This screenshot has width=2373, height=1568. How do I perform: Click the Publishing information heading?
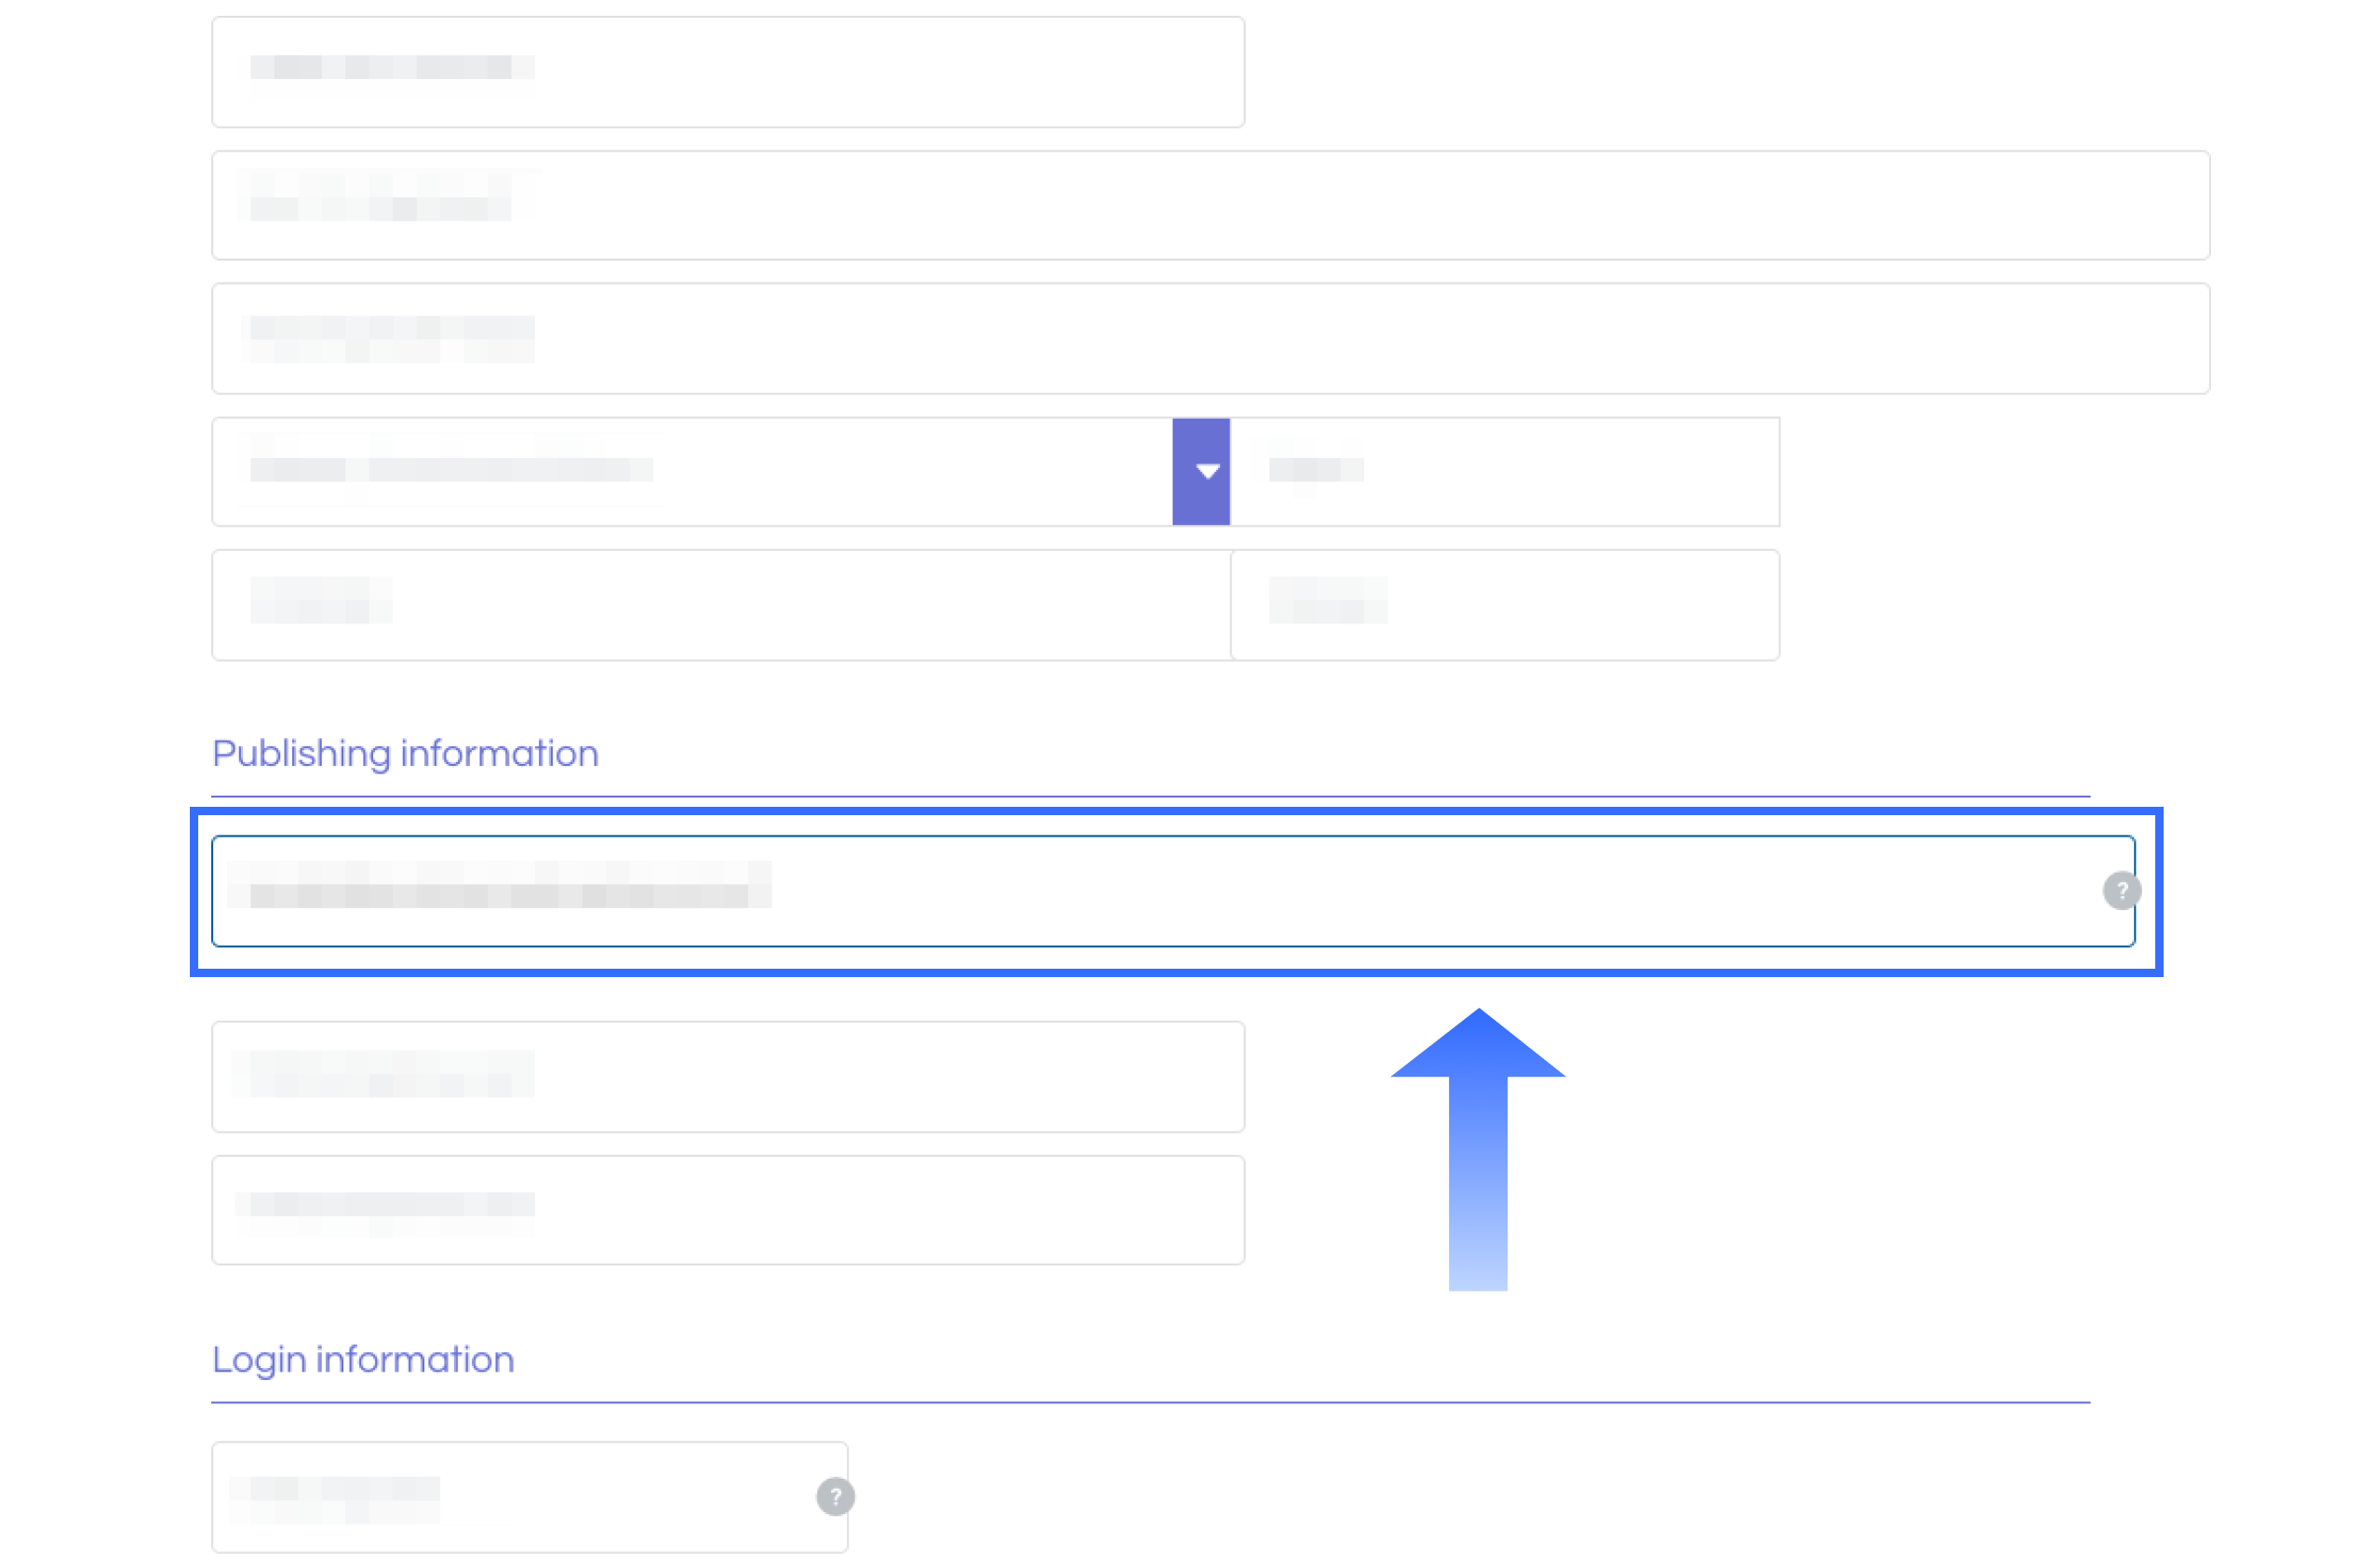click(x=405, y=753)
